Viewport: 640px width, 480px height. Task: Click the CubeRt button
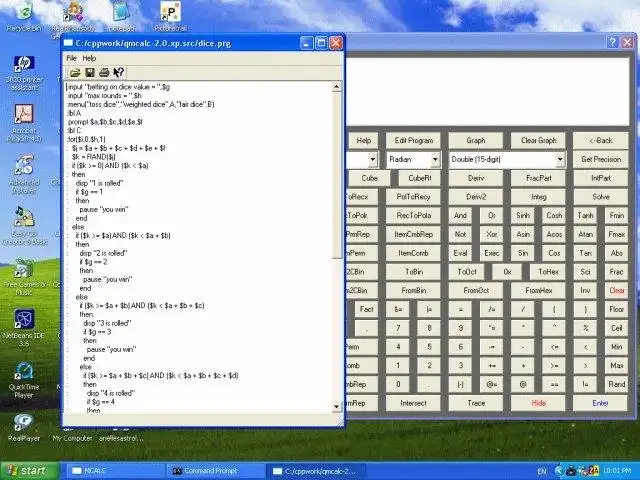pyautogui.click(x=420, y=178)
